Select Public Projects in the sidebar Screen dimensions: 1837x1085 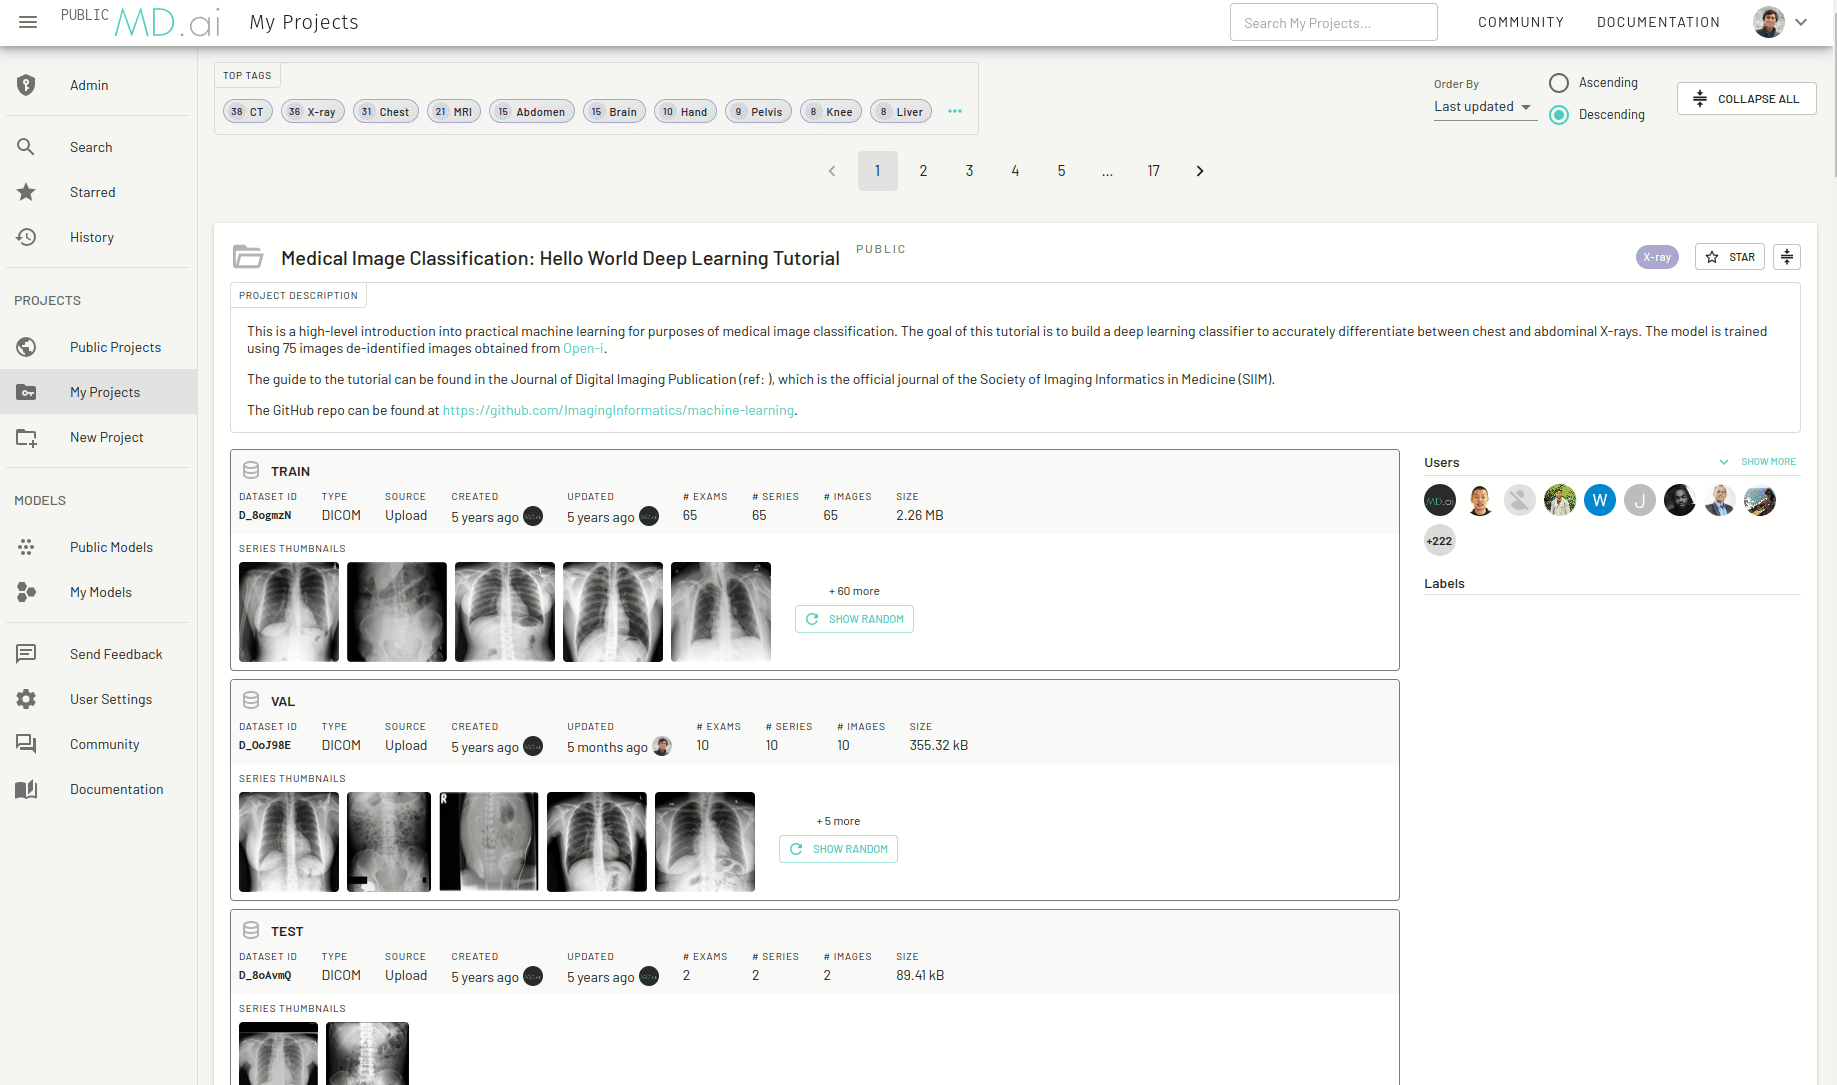(26, 346)
